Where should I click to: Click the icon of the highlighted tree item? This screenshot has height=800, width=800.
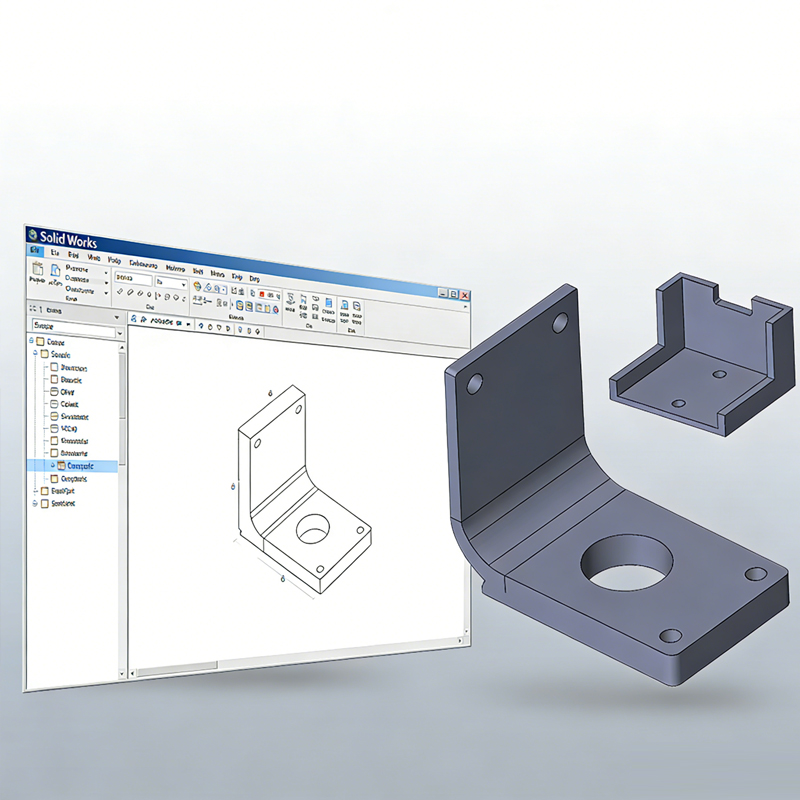point(58,466)
